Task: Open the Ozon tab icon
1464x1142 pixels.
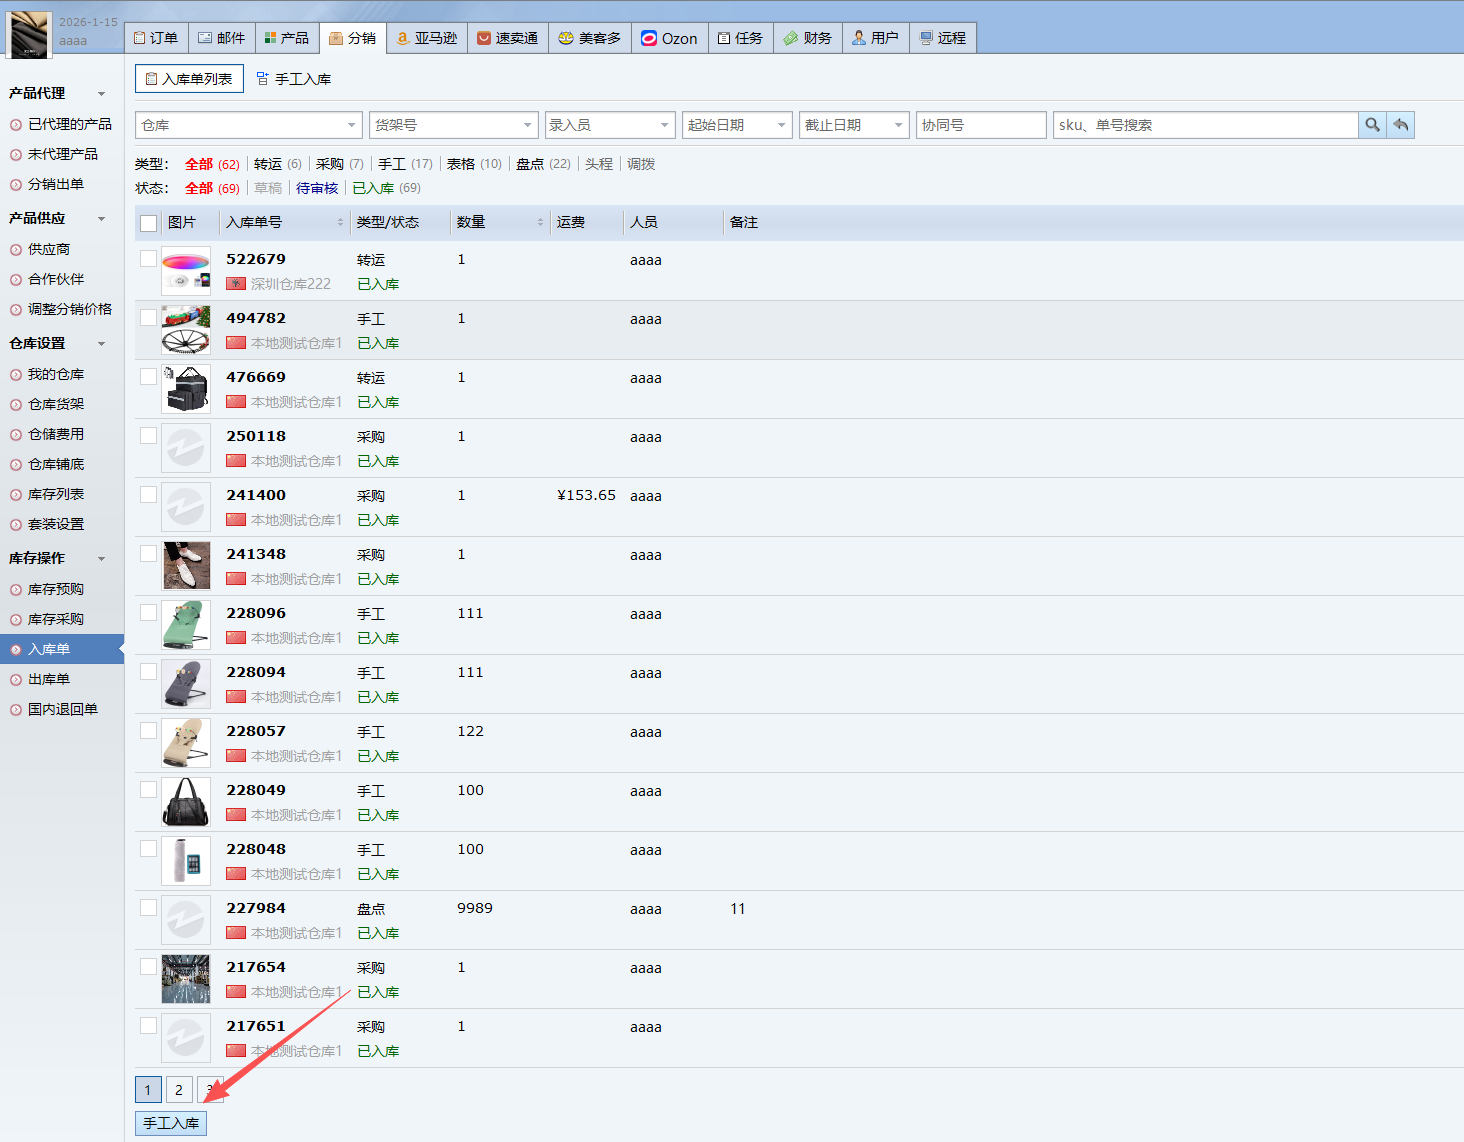Action: 650,38
